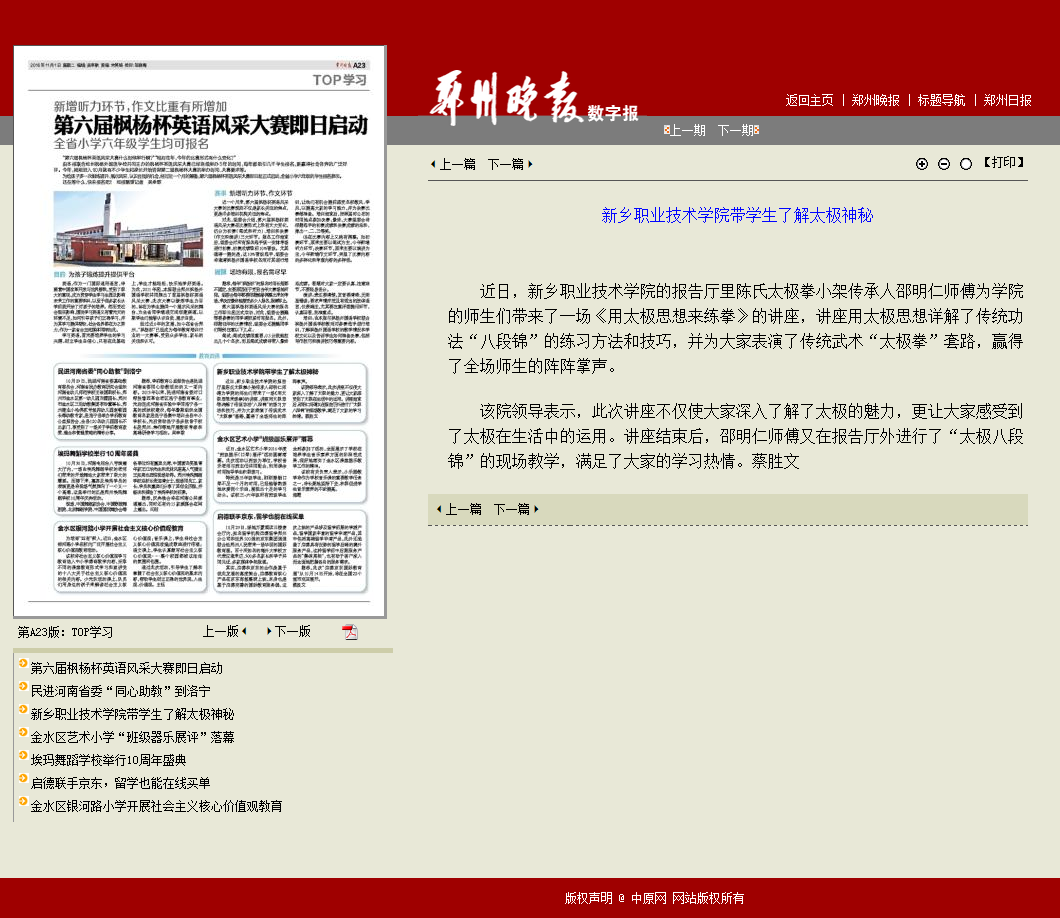
Task: Click the A23 newspaper page thumbnail image
Action: pyautogui.click(x=200, y=332)
